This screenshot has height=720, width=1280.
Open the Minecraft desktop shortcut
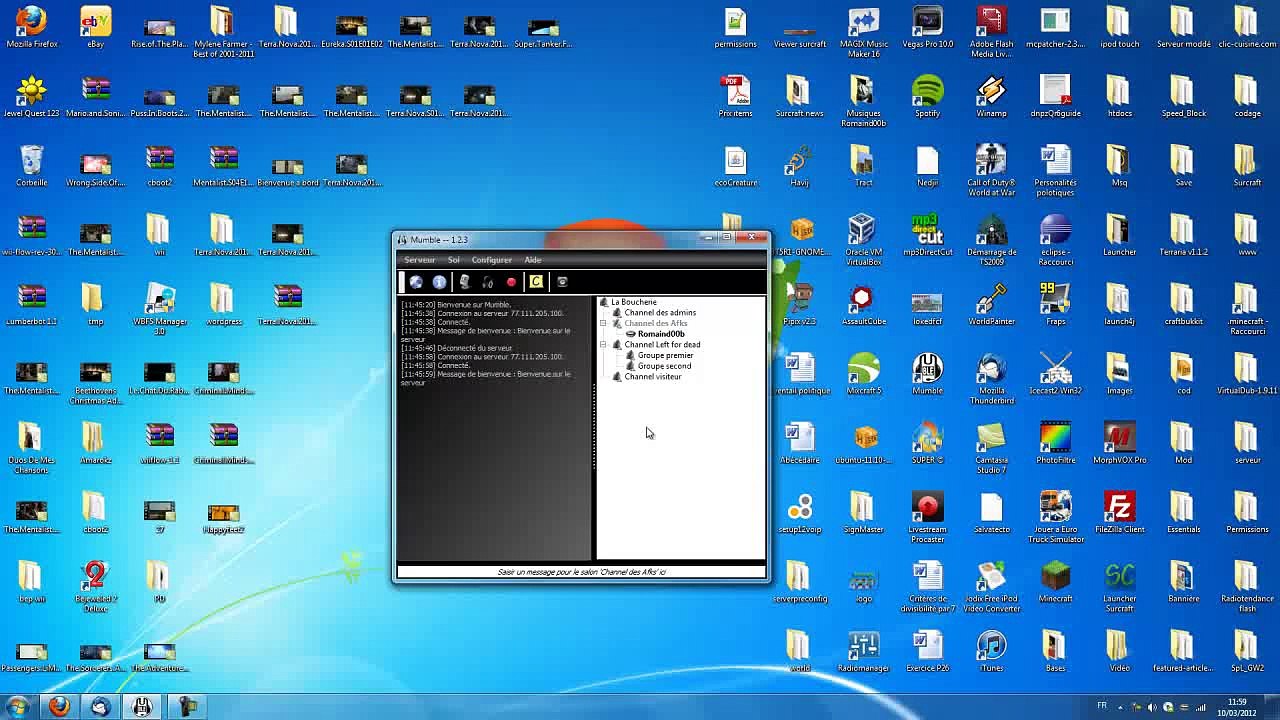coord(1055,581)
